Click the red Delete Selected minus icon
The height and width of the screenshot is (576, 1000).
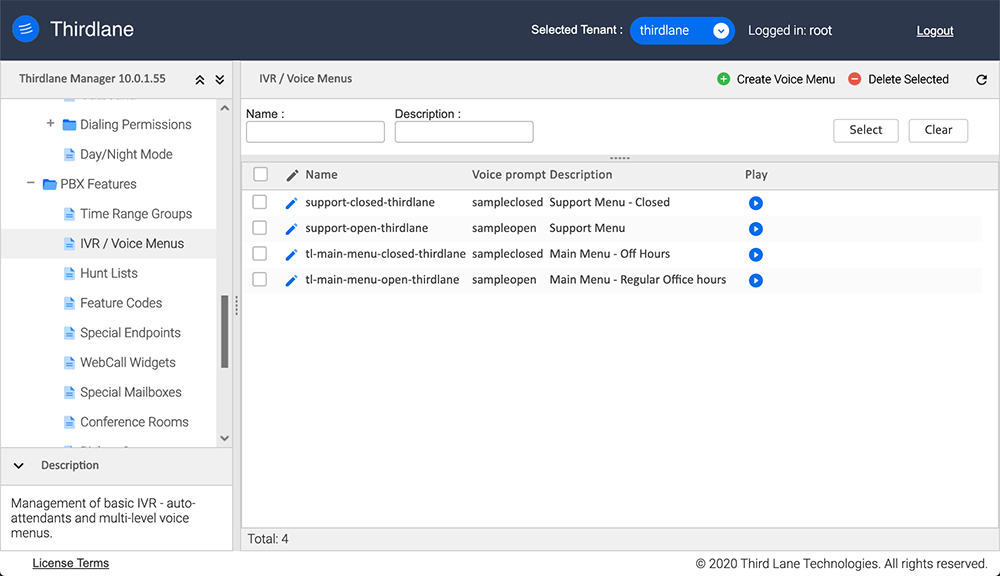click(855, 78)
